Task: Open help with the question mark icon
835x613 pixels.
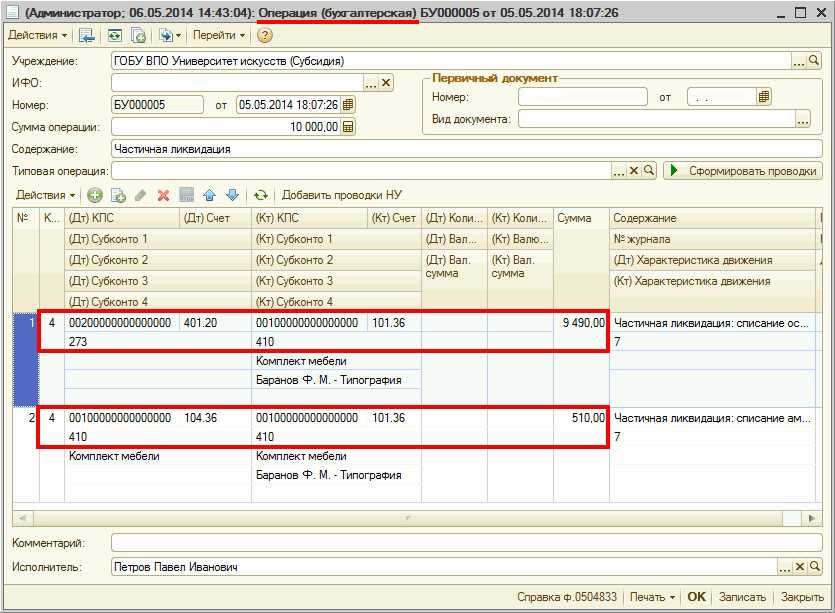Action: point(265,36)
